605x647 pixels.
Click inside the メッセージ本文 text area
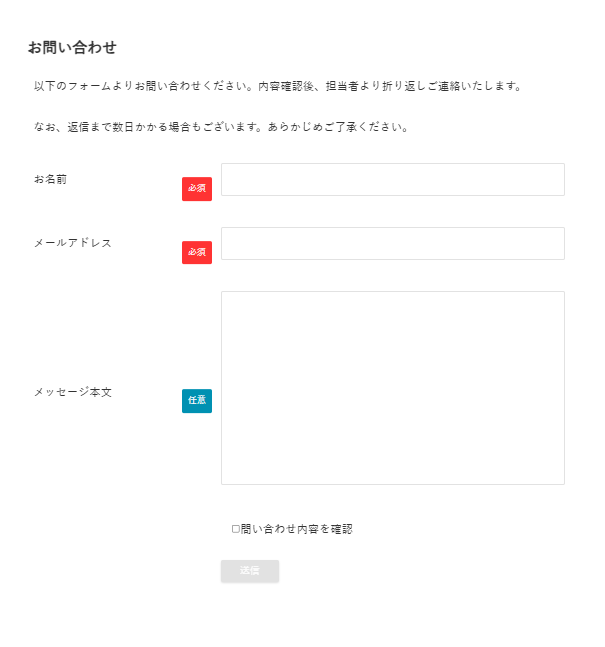coord(392,388)
